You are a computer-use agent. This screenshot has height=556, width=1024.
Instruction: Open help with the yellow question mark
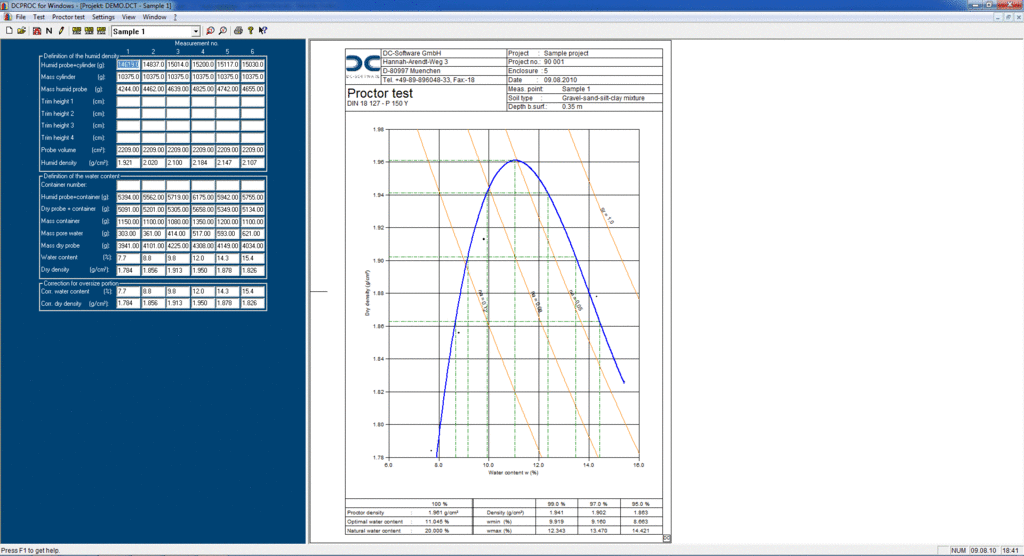251,31
